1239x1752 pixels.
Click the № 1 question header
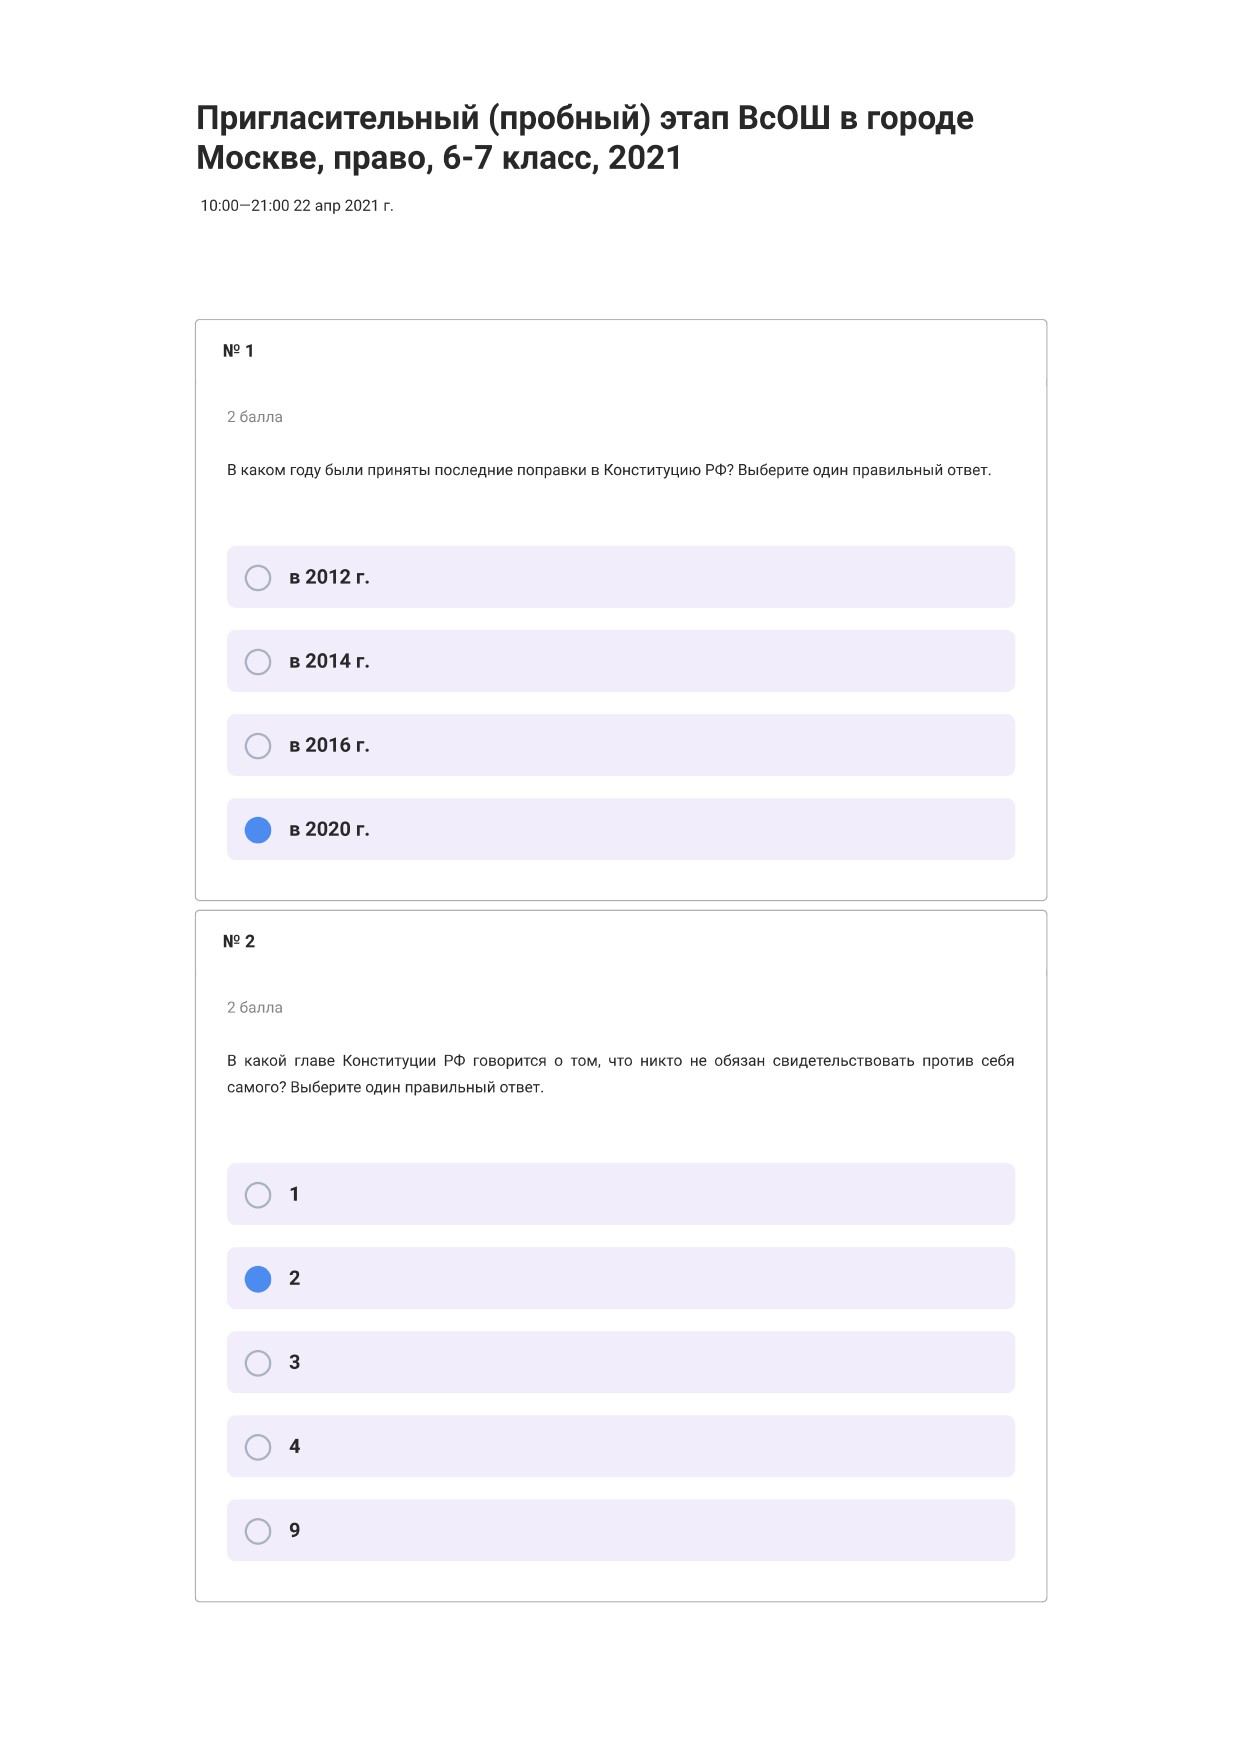[x=238, y=351]
